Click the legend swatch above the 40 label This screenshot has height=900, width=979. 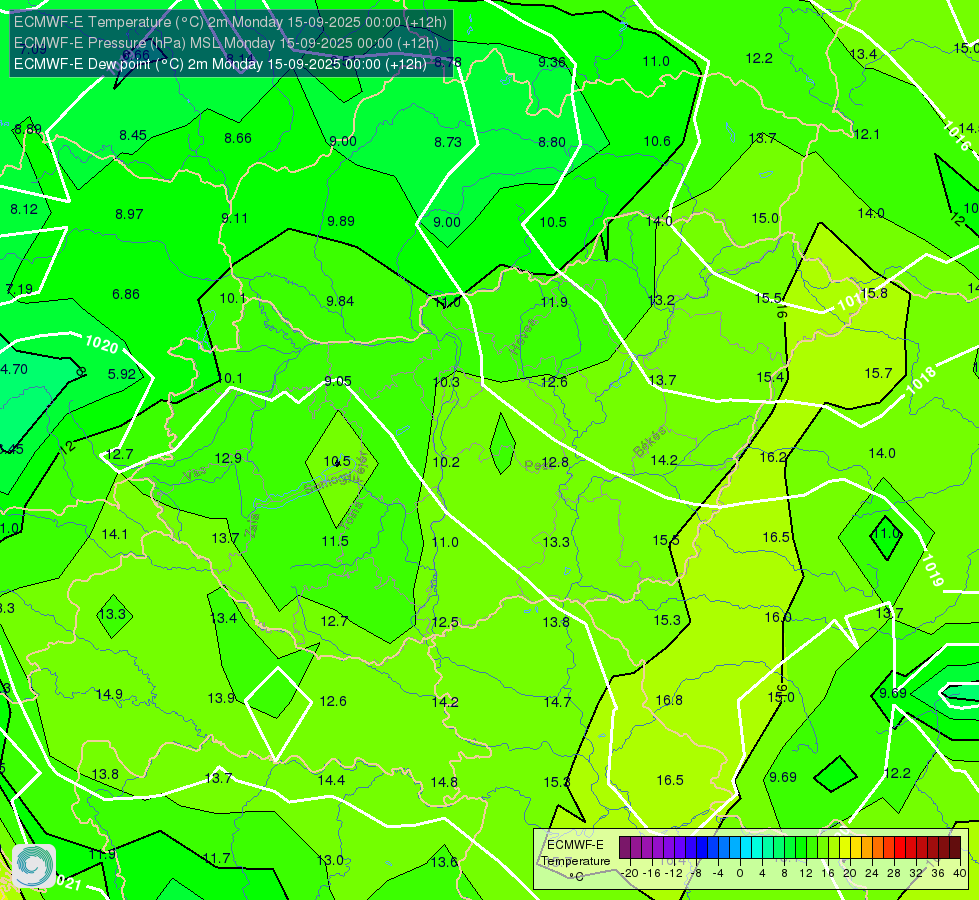(955, 848)
